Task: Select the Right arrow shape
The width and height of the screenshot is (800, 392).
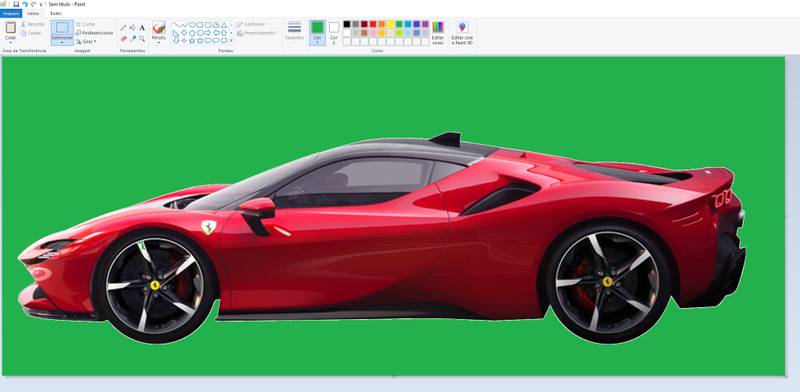Action: (x=208, y=33)
